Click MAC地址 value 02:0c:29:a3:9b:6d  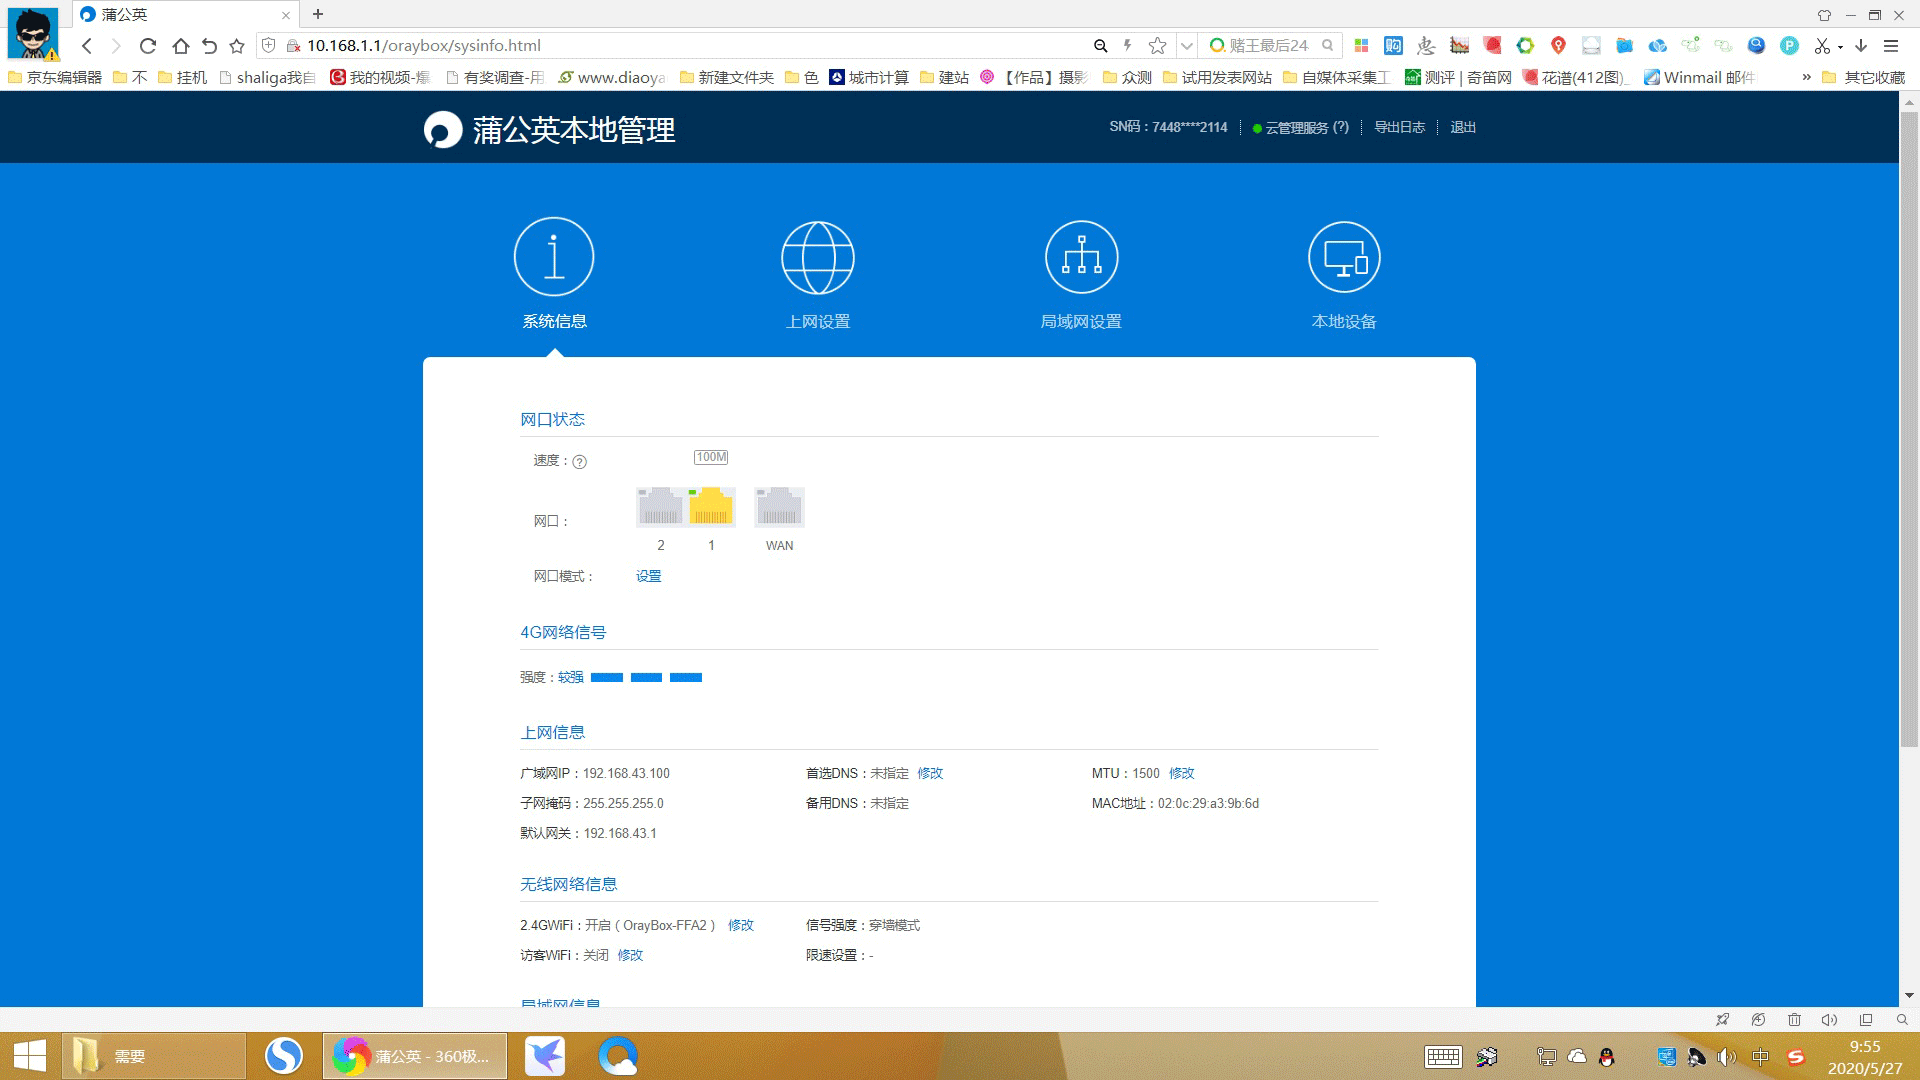click(x=1208, y=803)
